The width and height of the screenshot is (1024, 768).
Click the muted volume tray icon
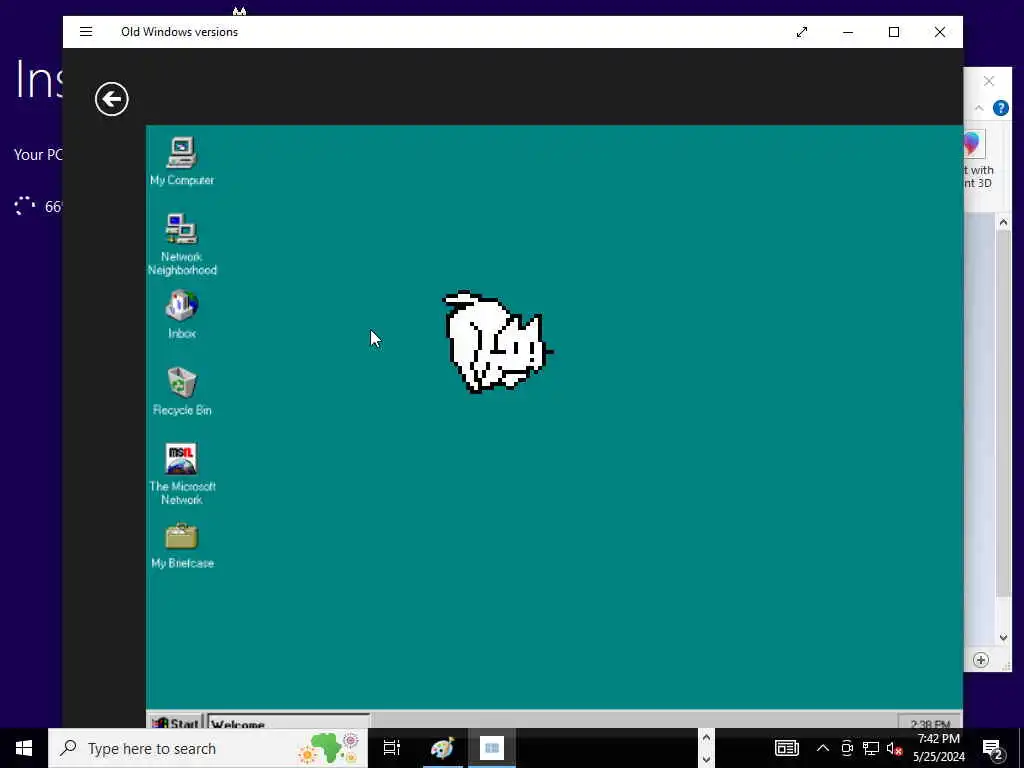pos(895,748)
